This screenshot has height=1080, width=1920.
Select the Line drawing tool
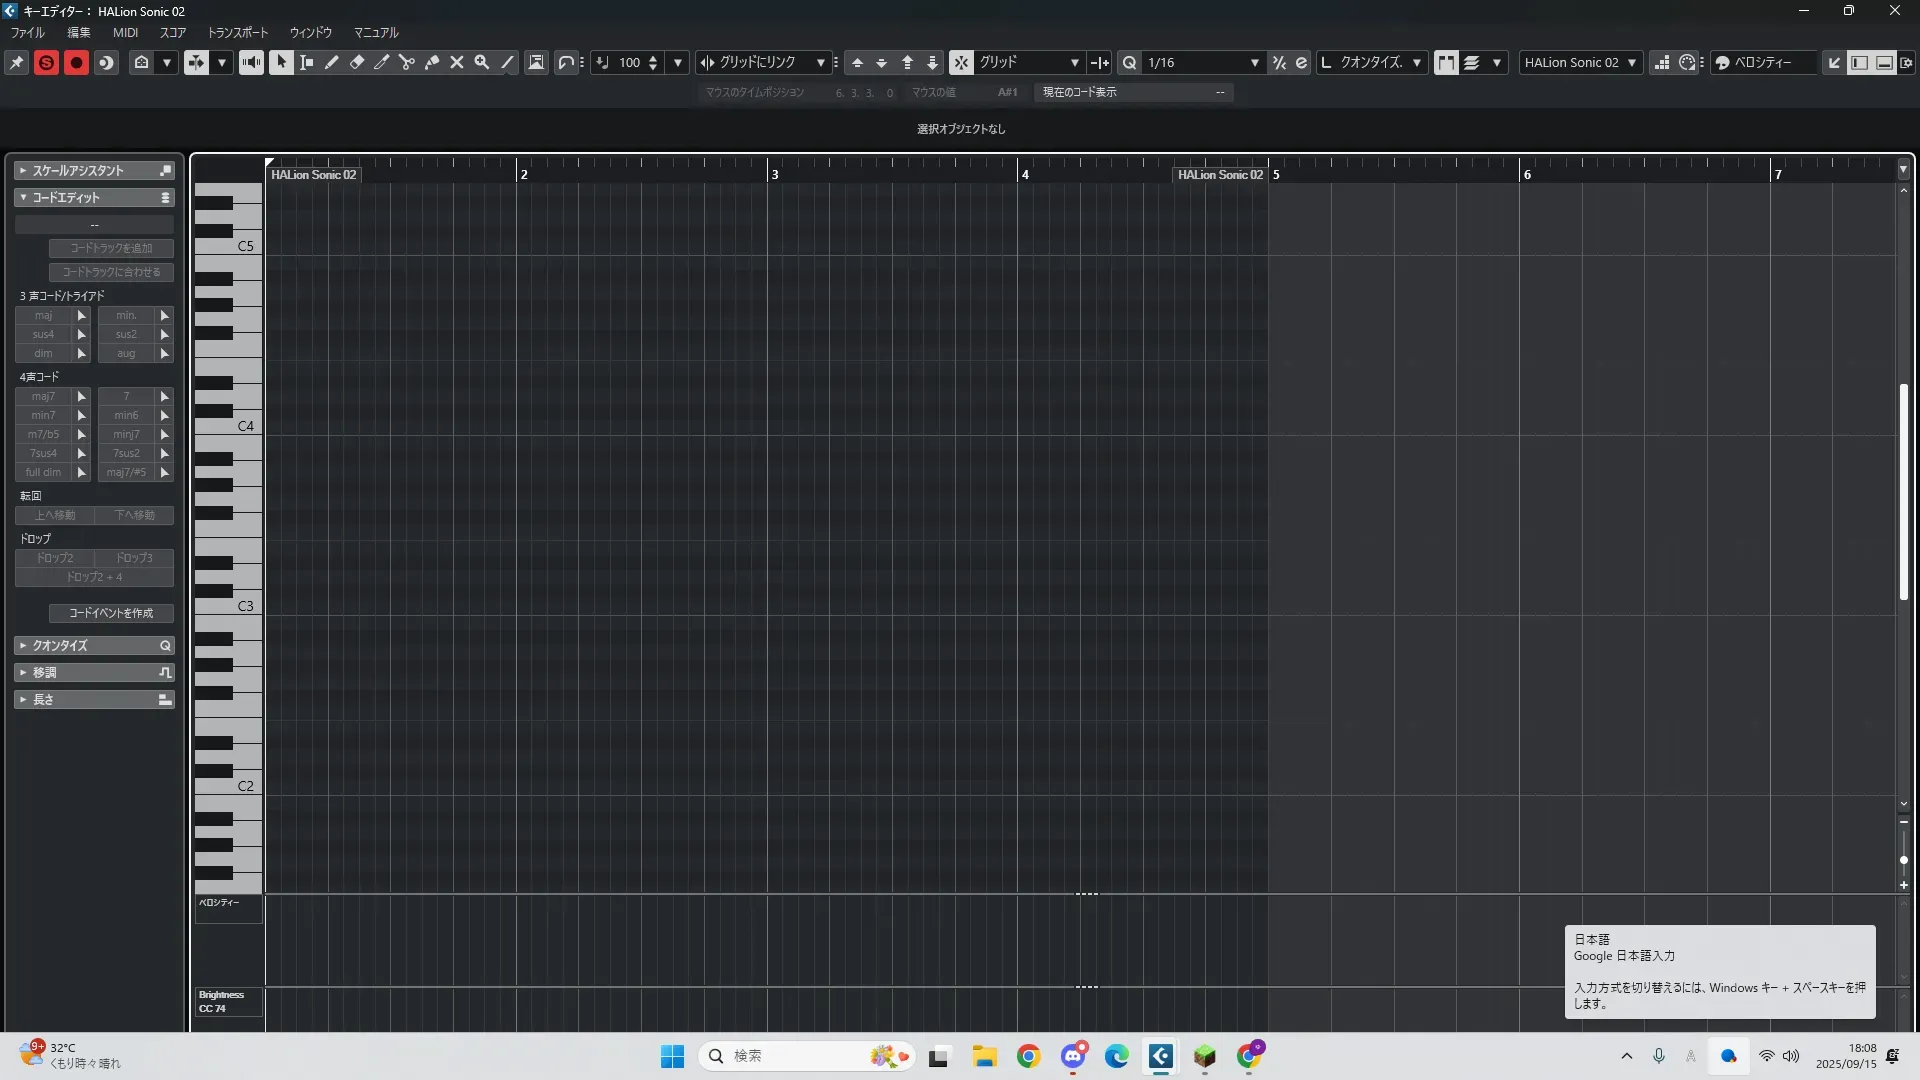click(507, 62)
